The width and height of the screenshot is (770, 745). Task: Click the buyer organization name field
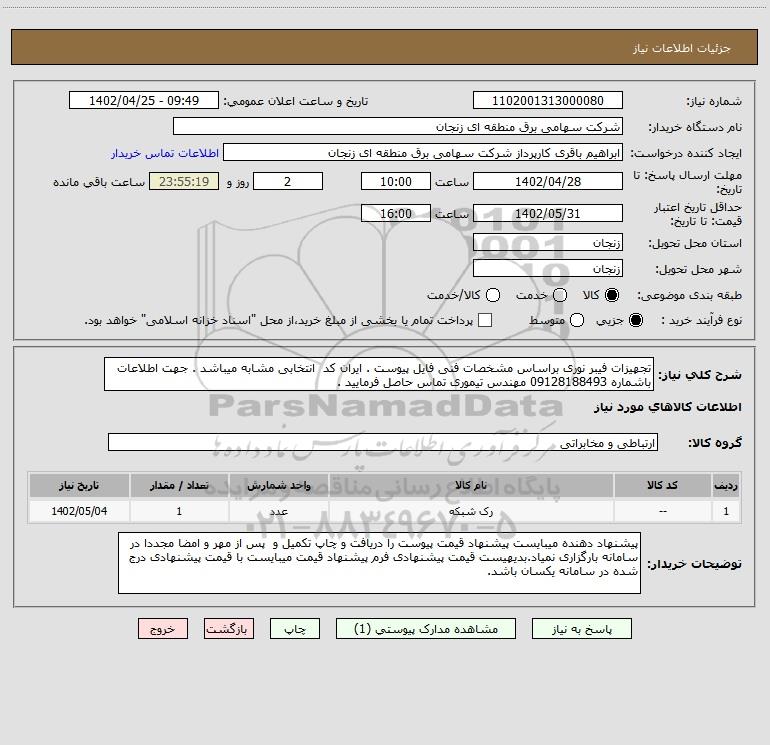(398, 127)
